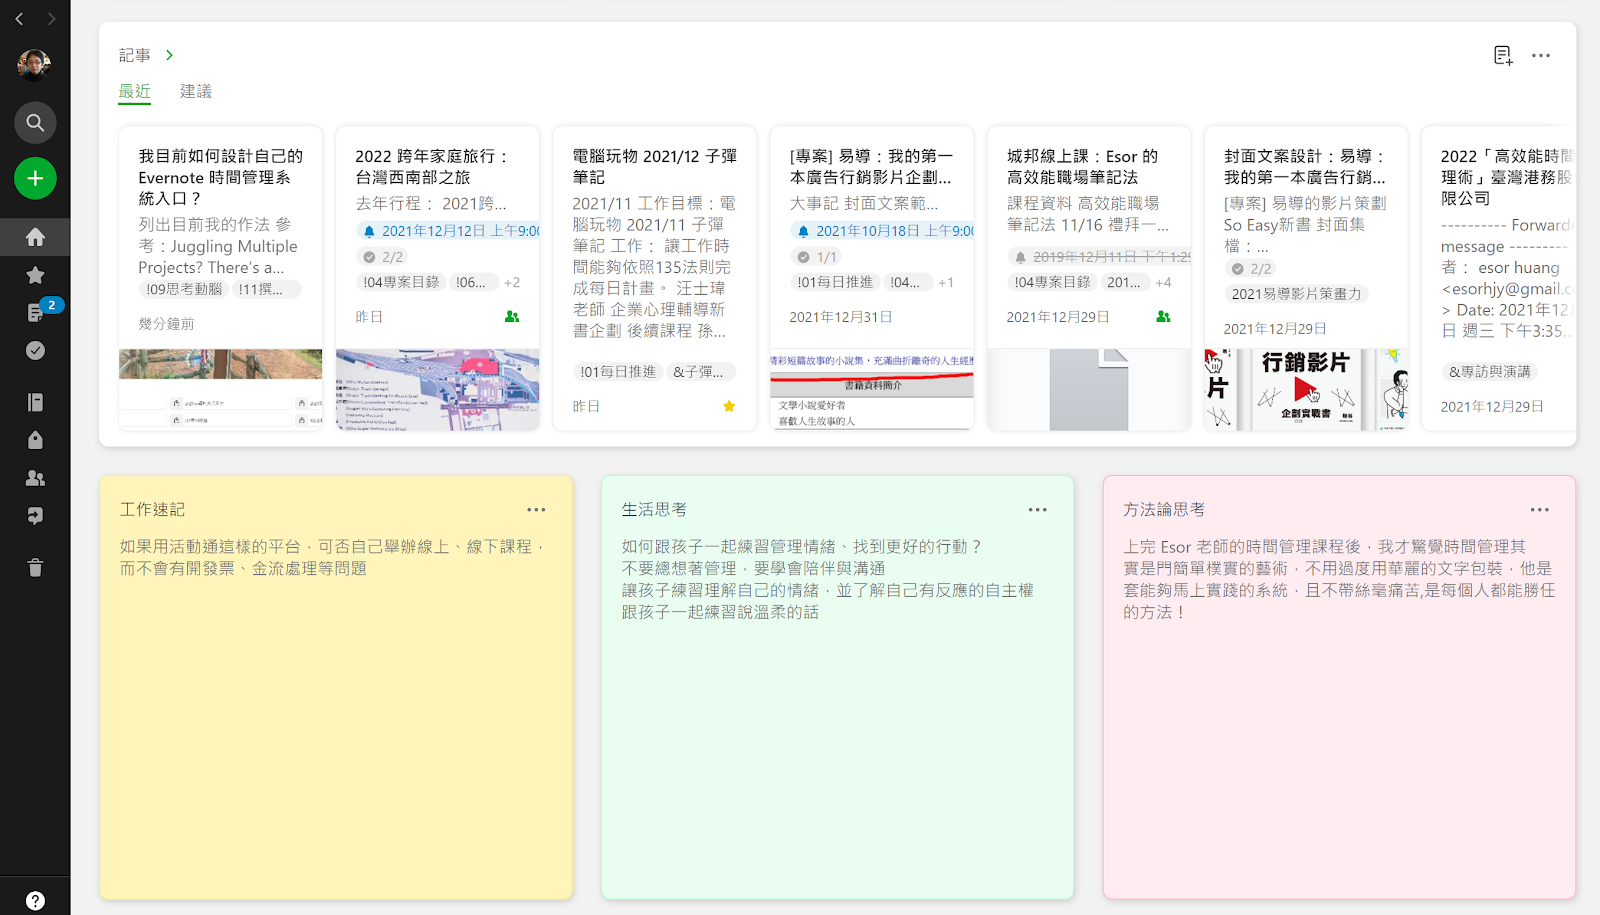The height and width of the screenshot is (915, 1600).
Task: Switch to the 建議 tab
Action: tap(196, 91)
